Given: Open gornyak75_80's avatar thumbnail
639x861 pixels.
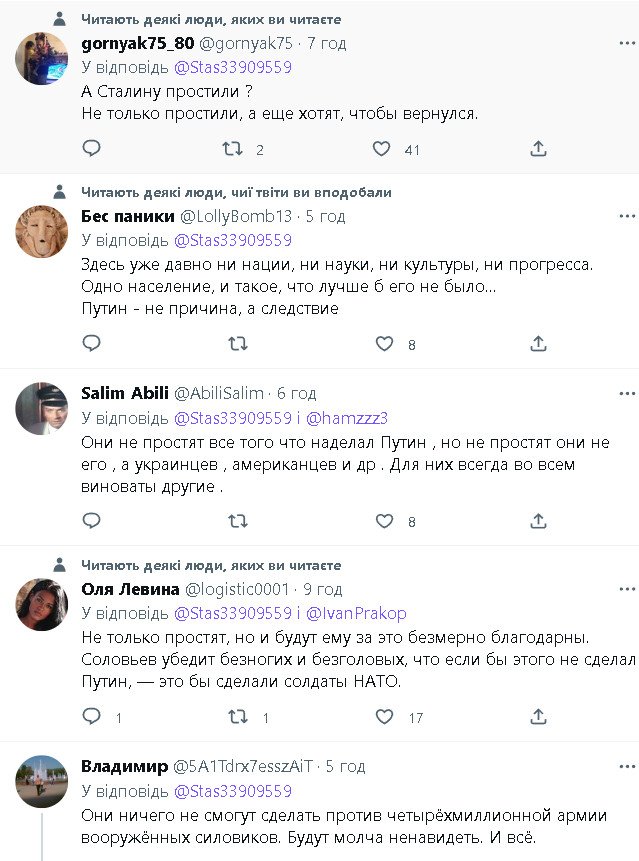Looking at the screenshot, I should (42, 59).
